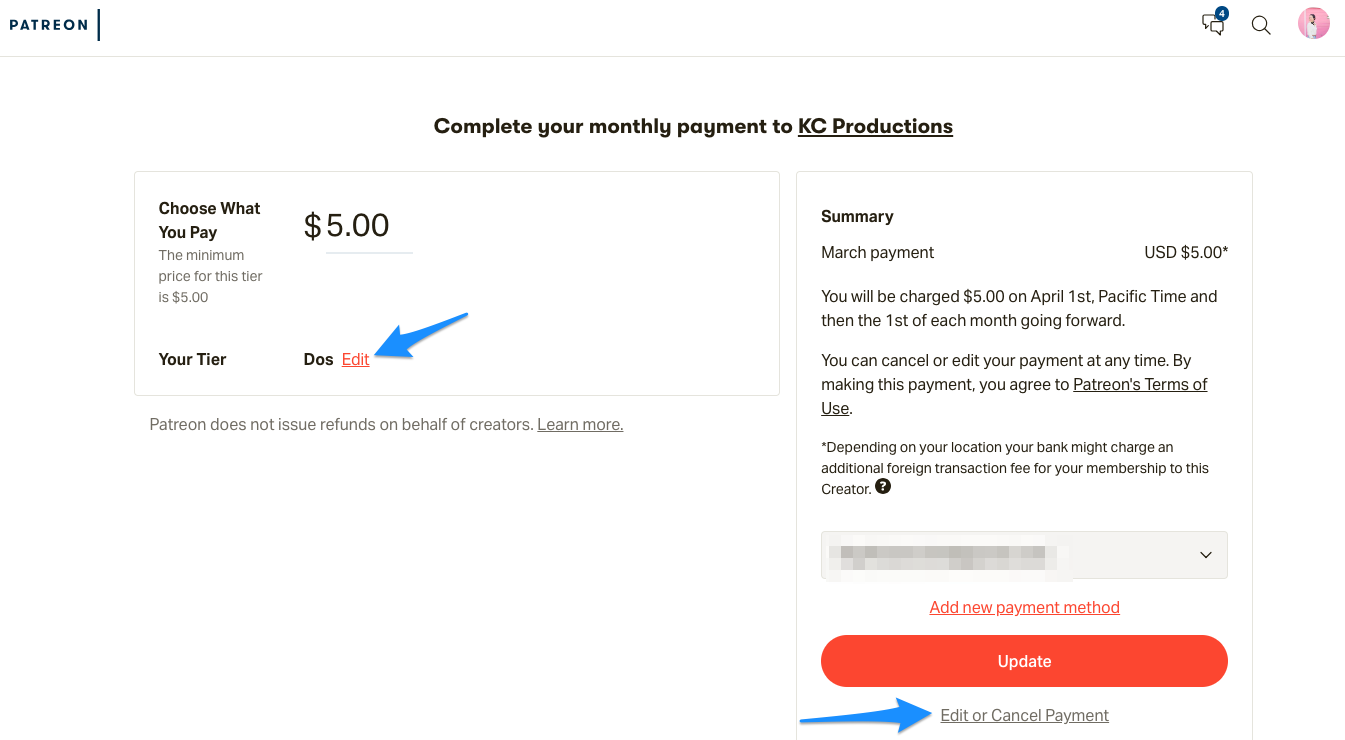Click the Choose What You Pay label
The height and width of the screenshot is (740, 1345).
(209, 220)
